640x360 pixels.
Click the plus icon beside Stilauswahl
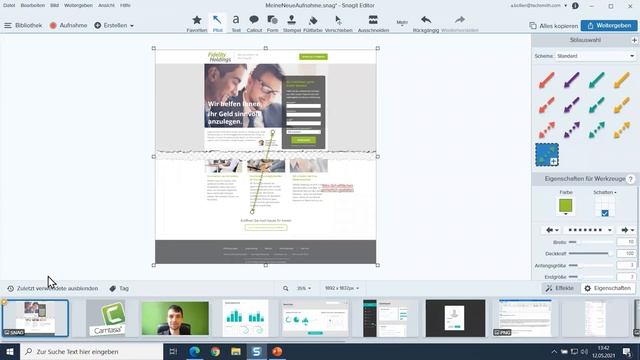pos(634,40)
